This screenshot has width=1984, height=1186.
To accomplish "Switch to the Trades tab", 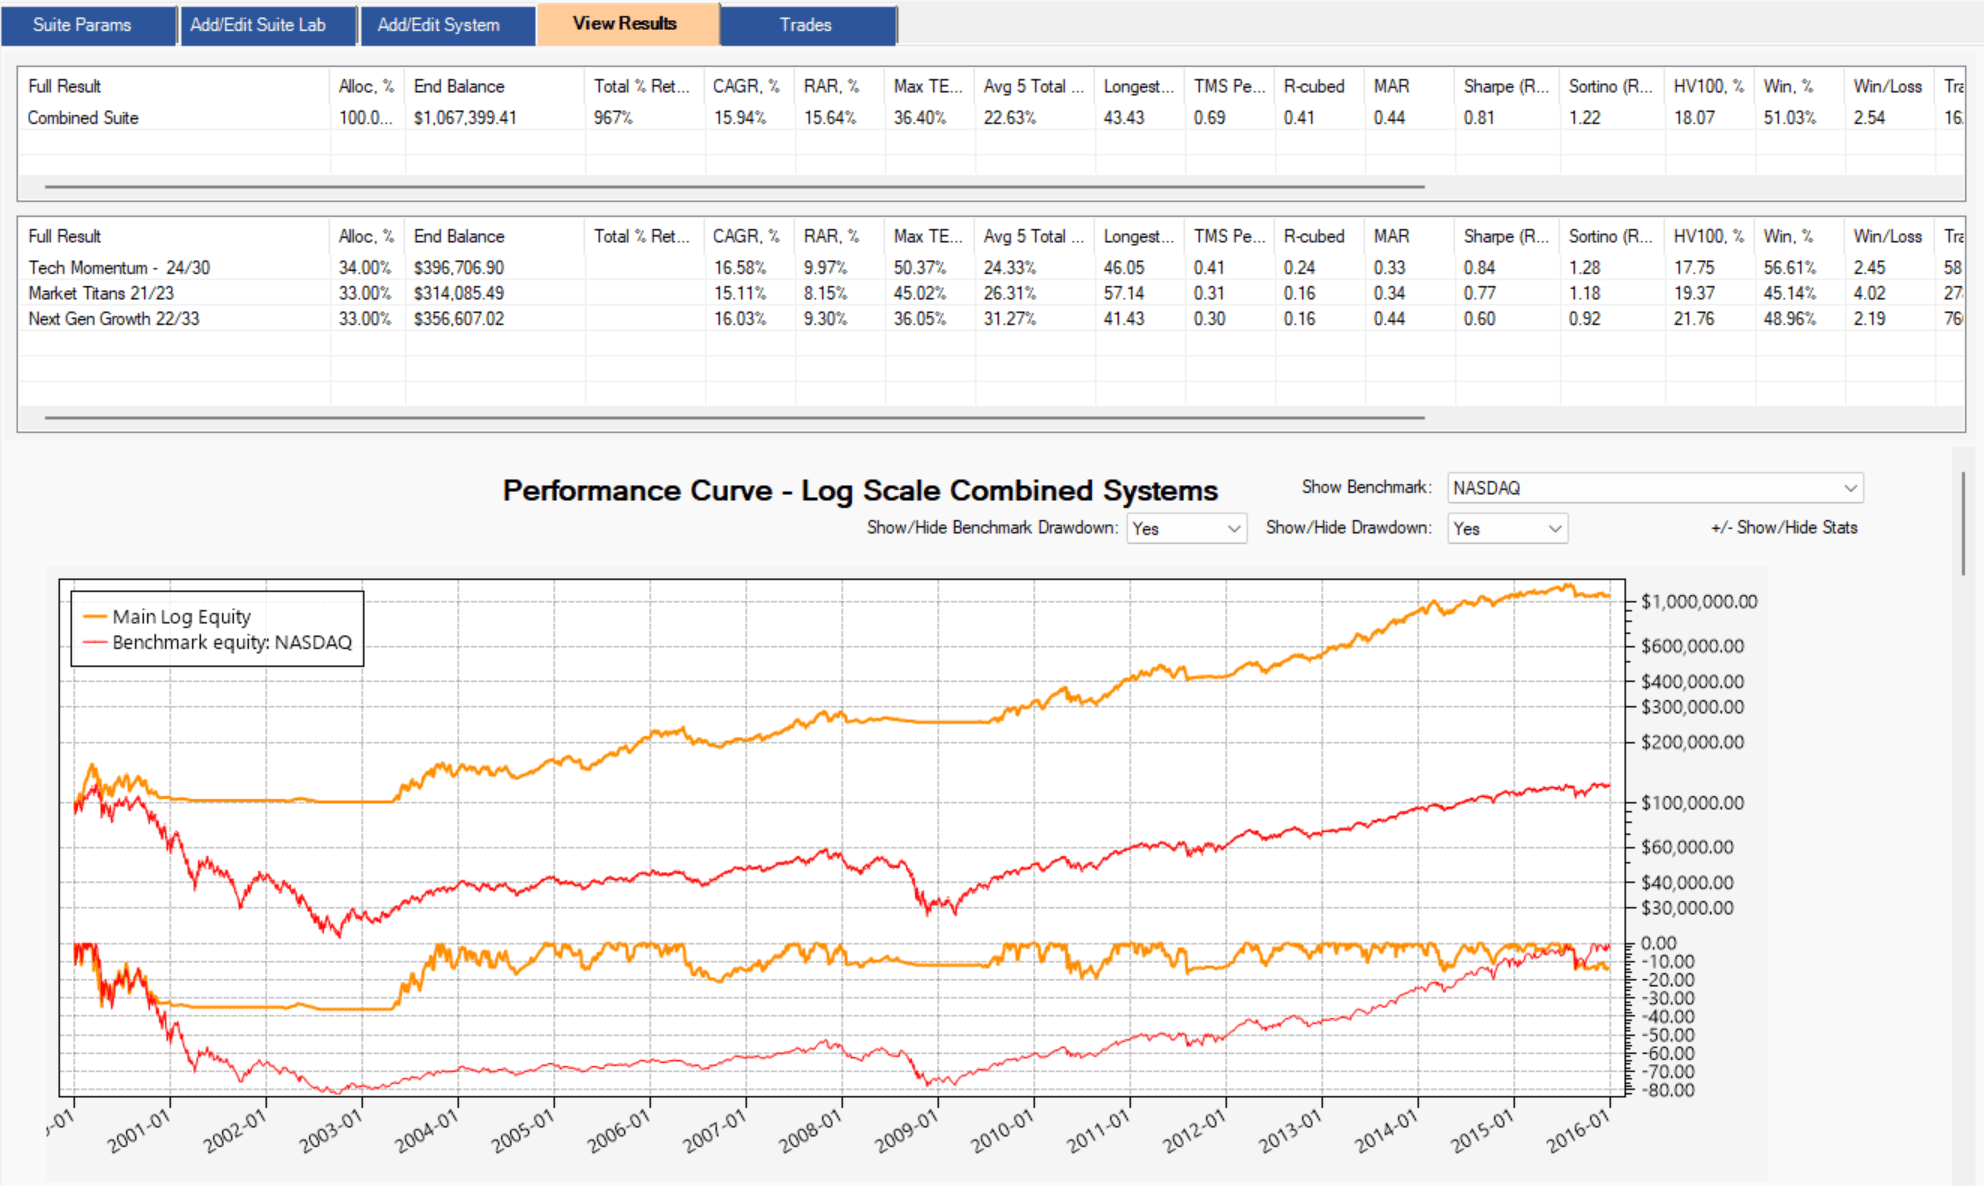I will click(805, 25).
